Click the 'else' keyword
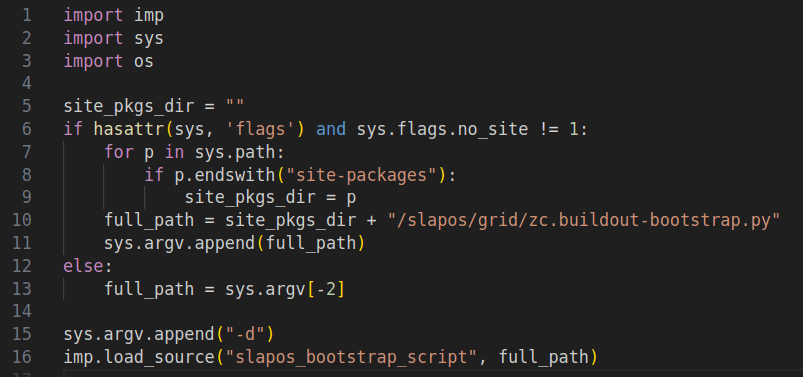 click(83, 266)
